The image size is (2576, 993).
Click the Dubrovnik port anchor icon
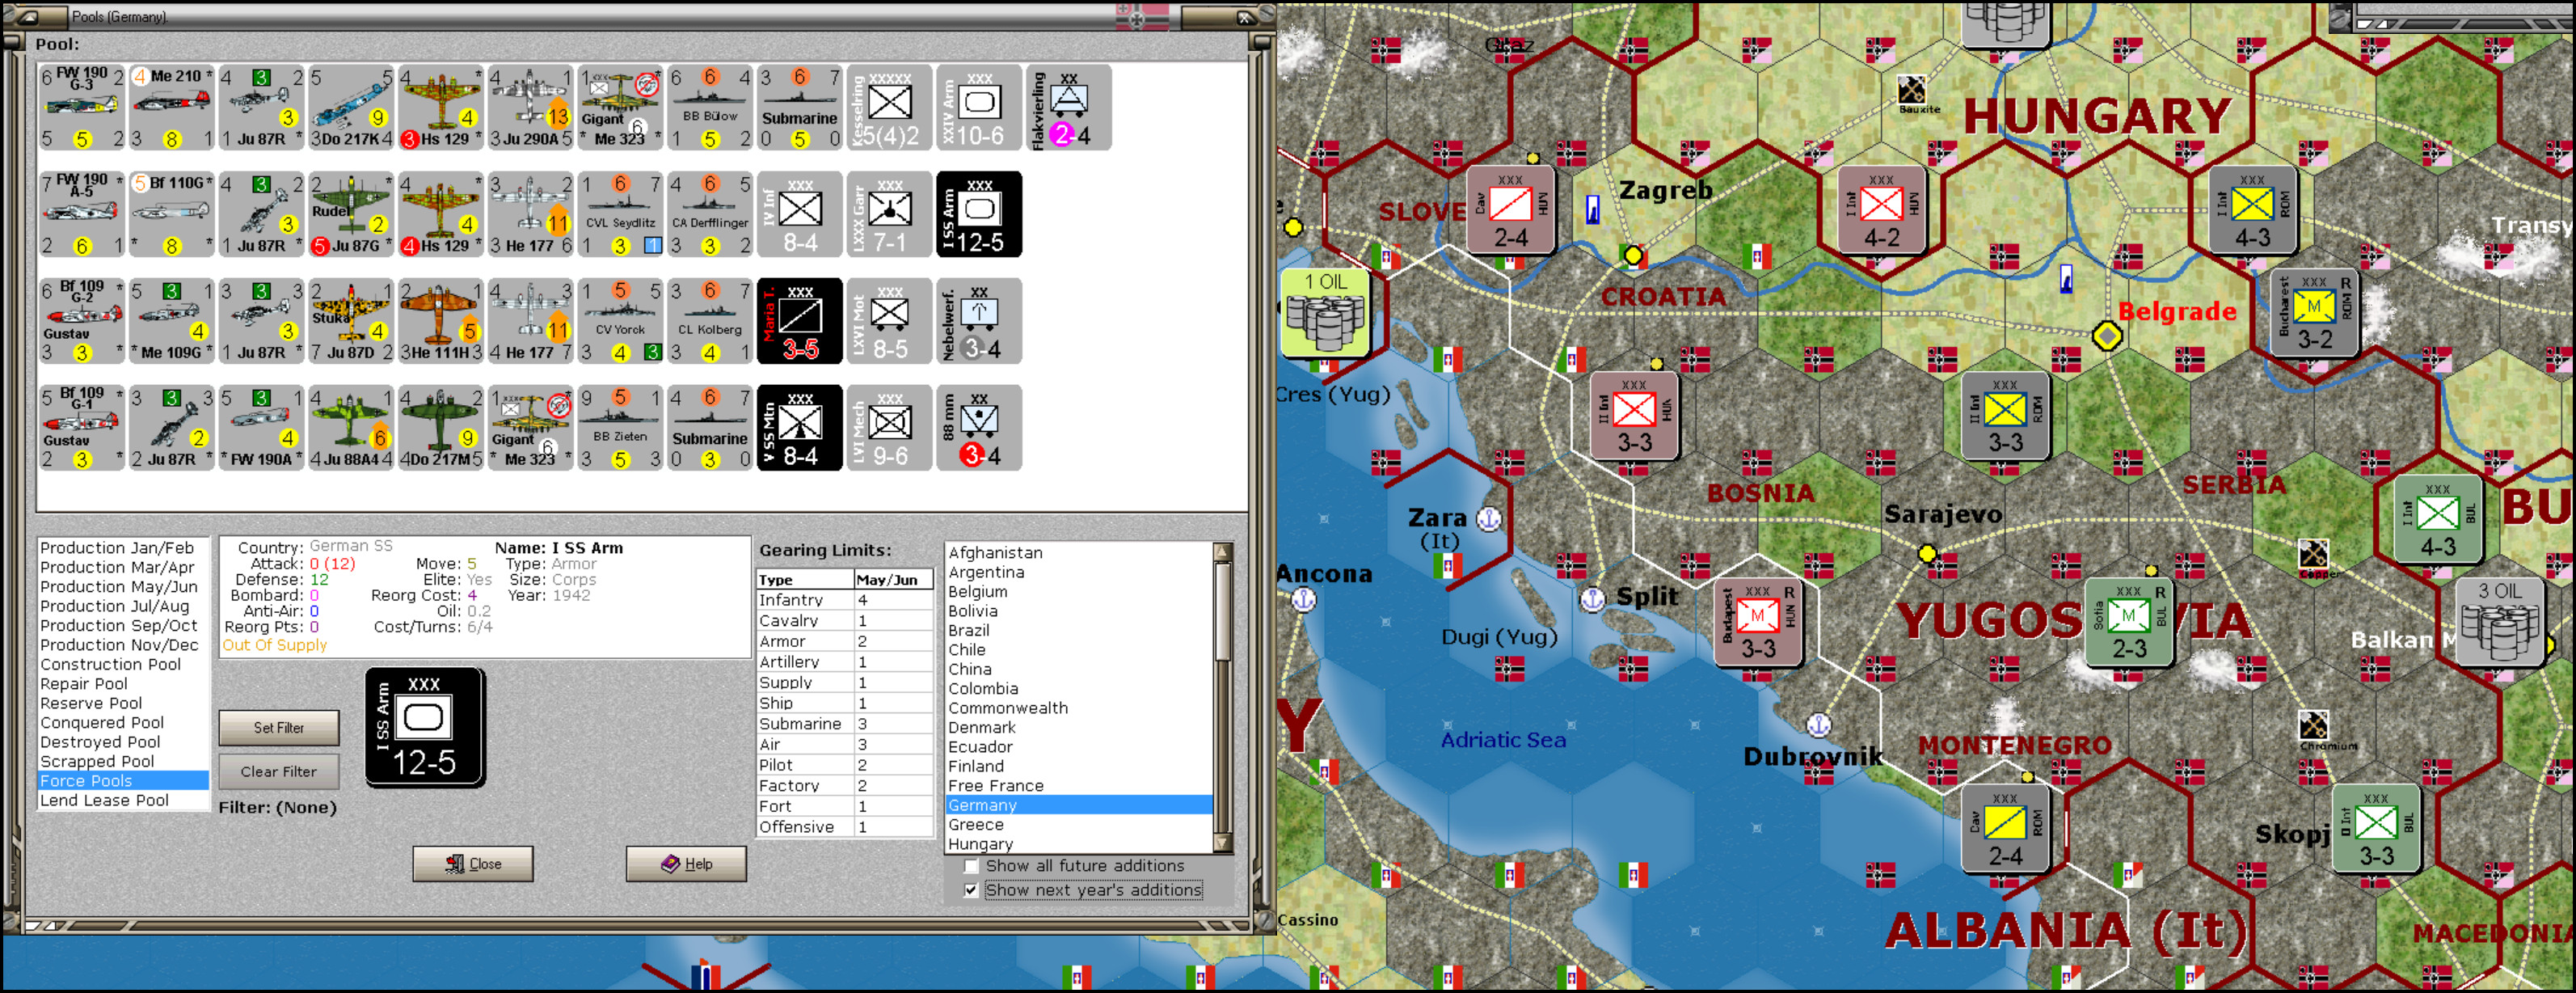1818,725
